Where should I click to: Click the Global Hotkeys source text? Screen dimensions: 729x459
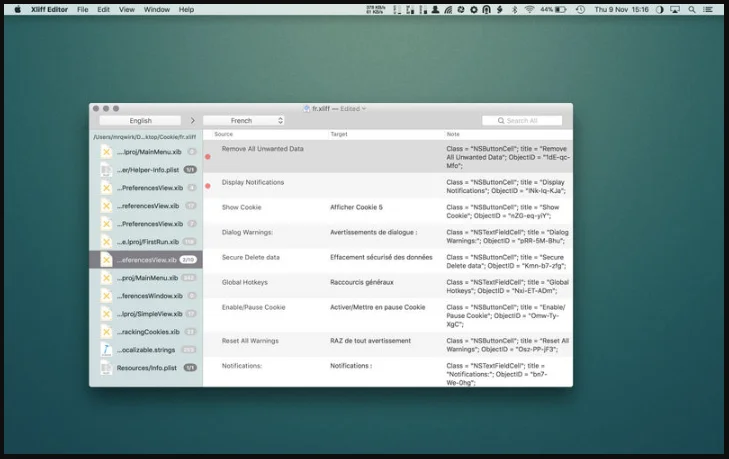245,282
